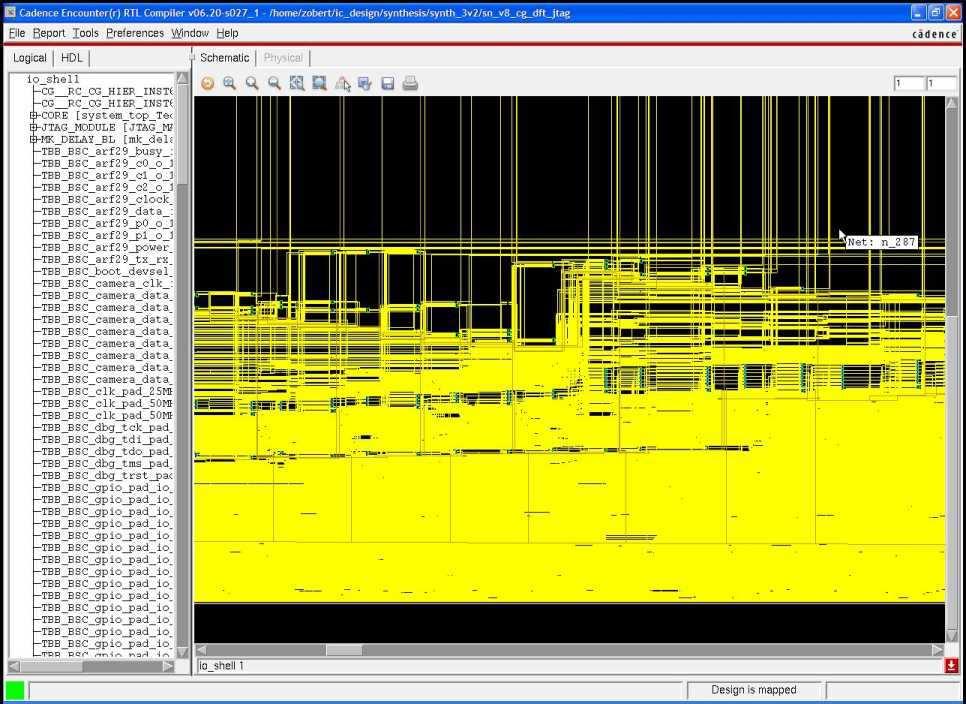Click the Design is mapped status text
The height and width of the screenshot is (704, 966).
click(753, 690)
